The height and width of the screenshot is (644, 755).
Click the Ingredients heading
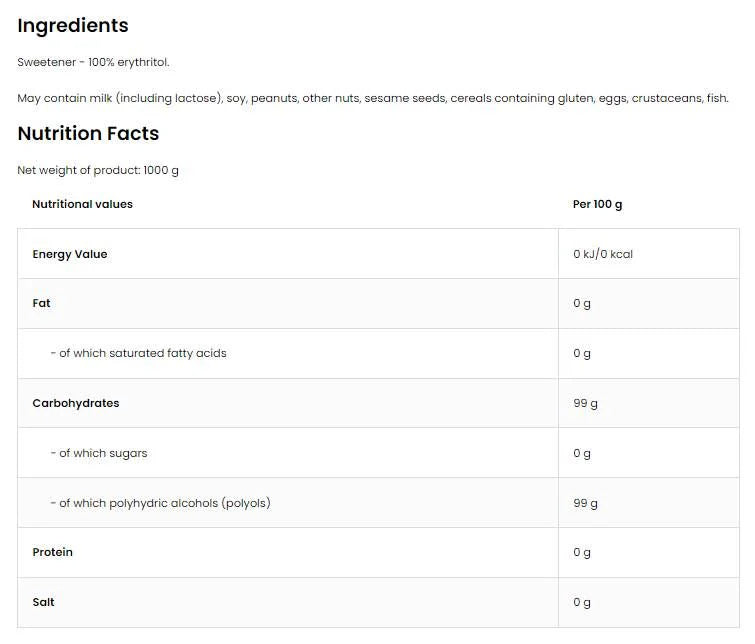coord(73,26)
